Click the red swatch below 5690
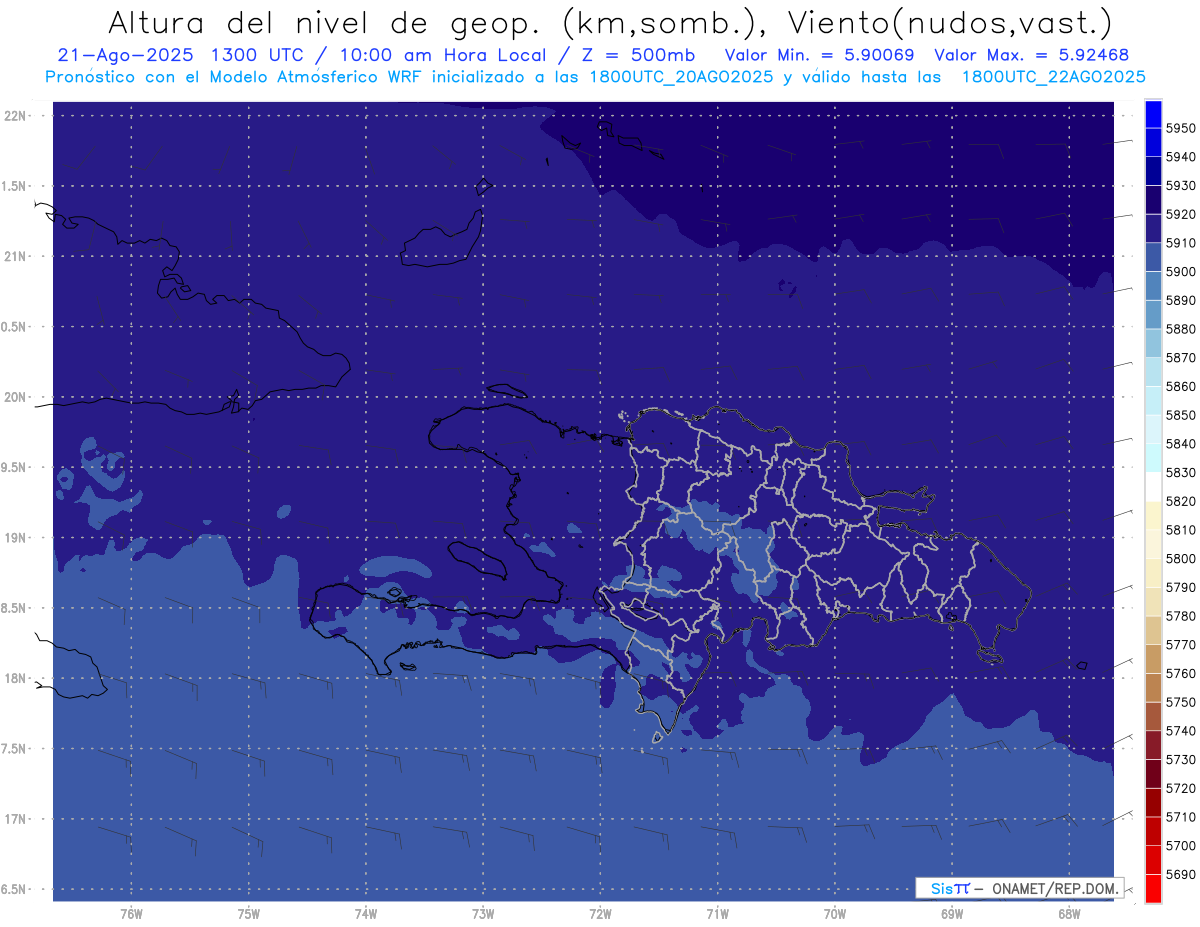1200x927 pixels. click(x=1153, y=888)
